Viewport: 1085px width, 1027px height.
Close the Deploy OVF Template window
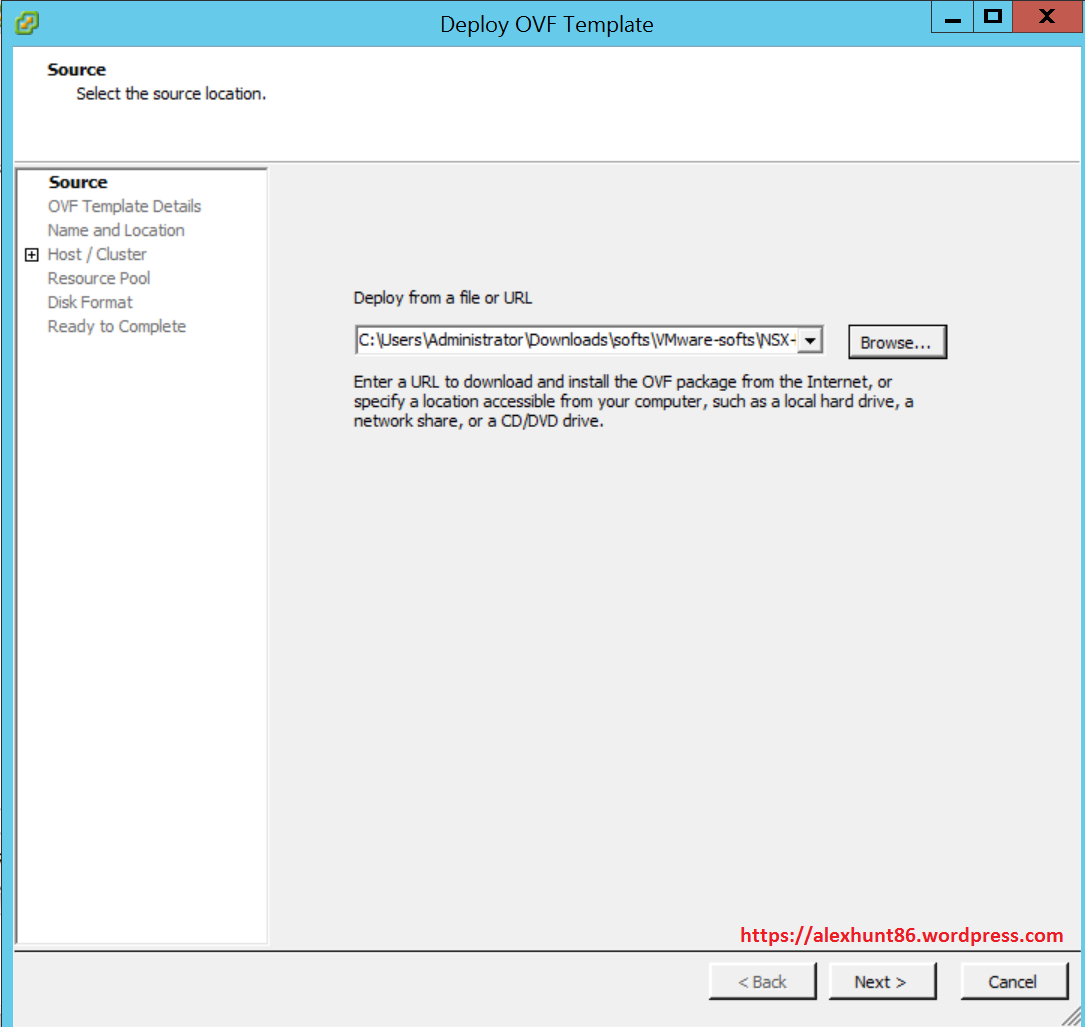[1048, 17]
